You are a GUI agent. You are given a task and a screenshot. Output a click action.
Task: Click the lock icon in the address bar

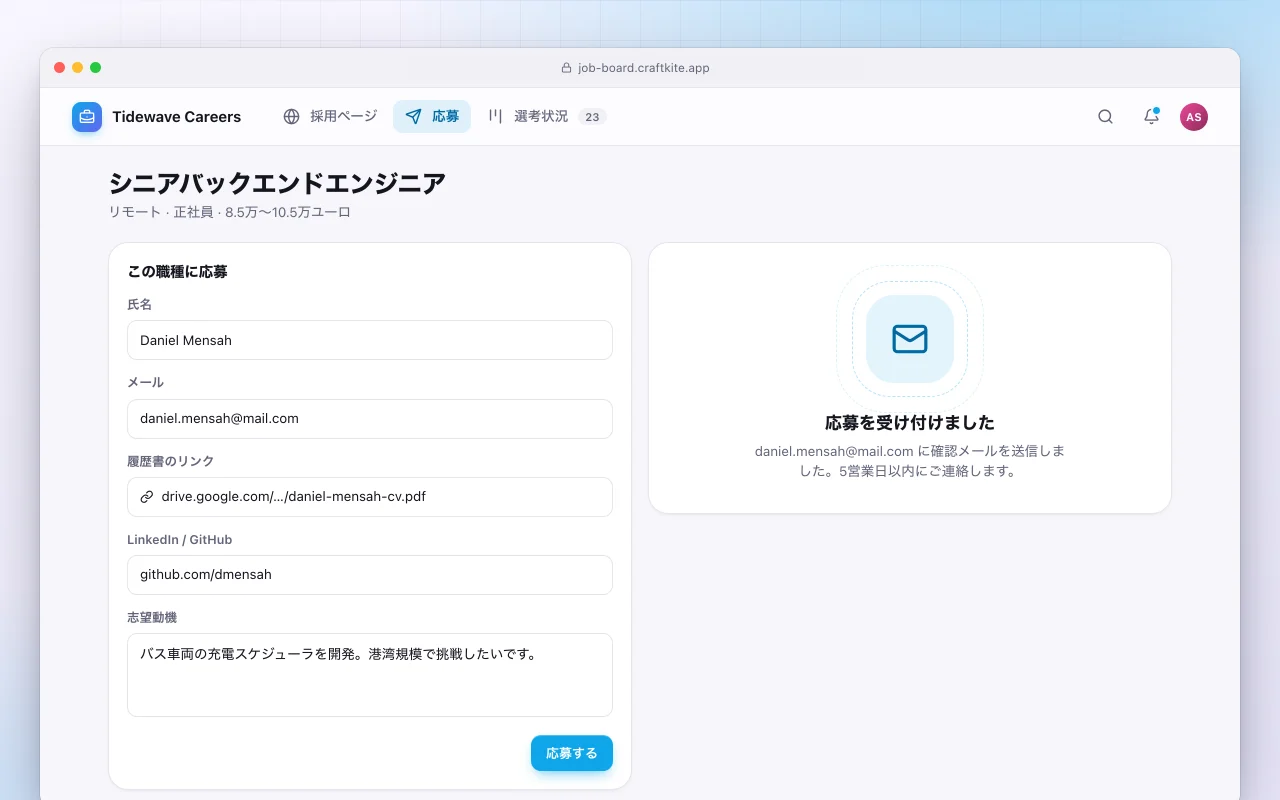[568, 68]
